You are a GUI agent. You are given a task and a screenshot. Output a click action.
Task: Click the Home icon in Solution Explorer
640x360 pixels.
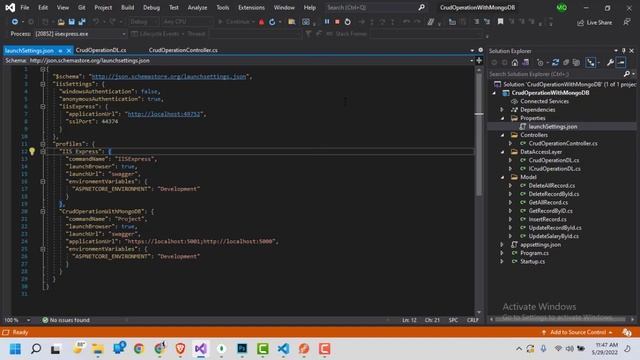coord(515,62)
